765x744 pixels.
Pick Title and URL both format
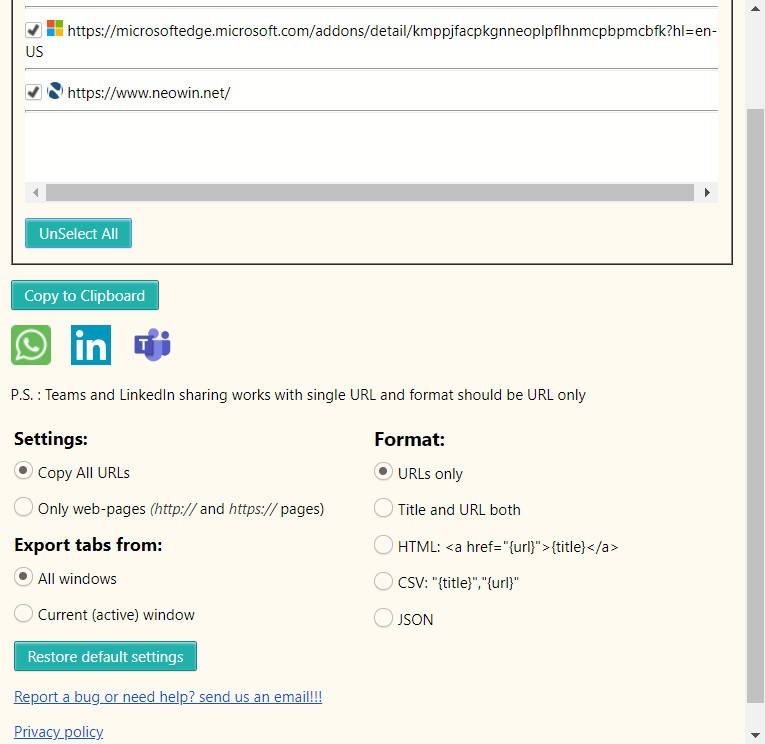click(383, 508)
